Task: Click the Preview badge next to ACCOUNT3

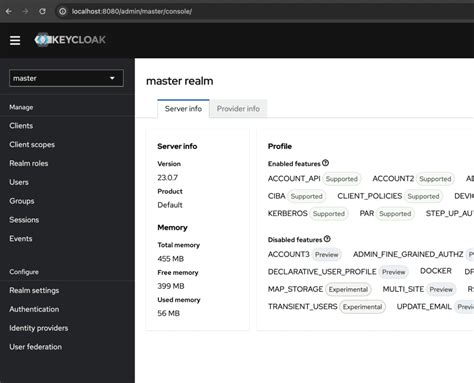Action: pyautogui.click(x=327, y=255)
